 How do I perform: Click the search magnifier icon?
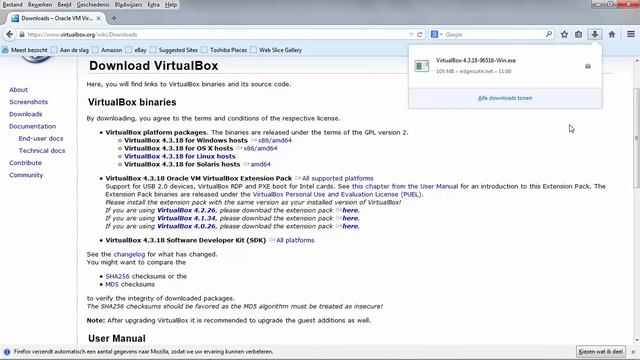(549, 34)
